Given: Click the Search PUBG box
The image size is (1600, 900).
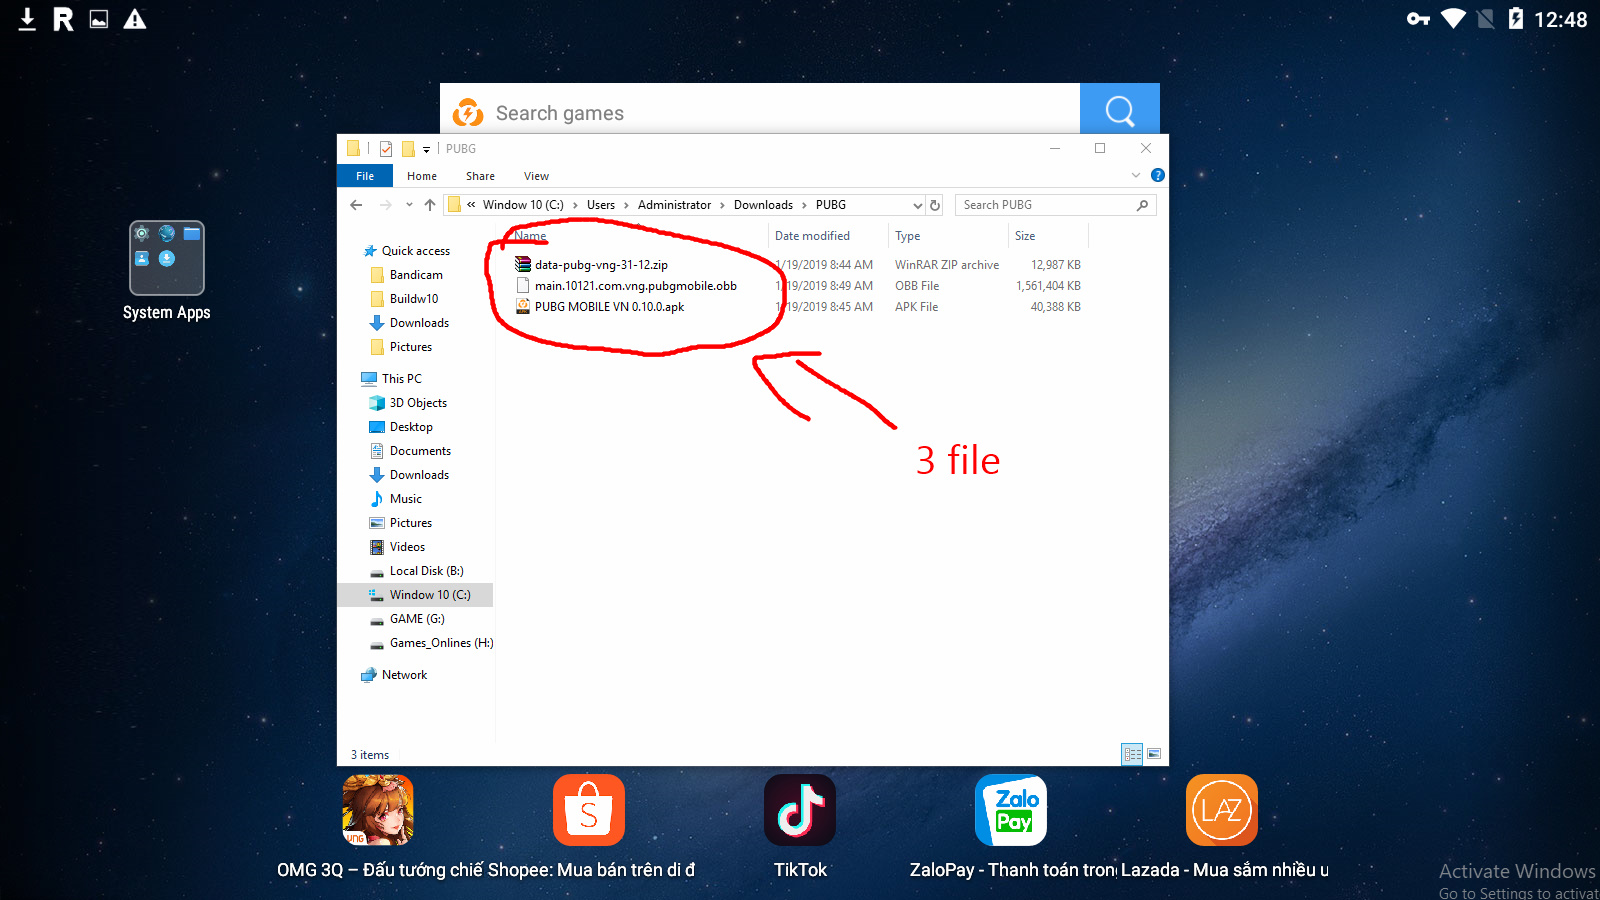Looking at the screenshot, I should [1056, 205].
